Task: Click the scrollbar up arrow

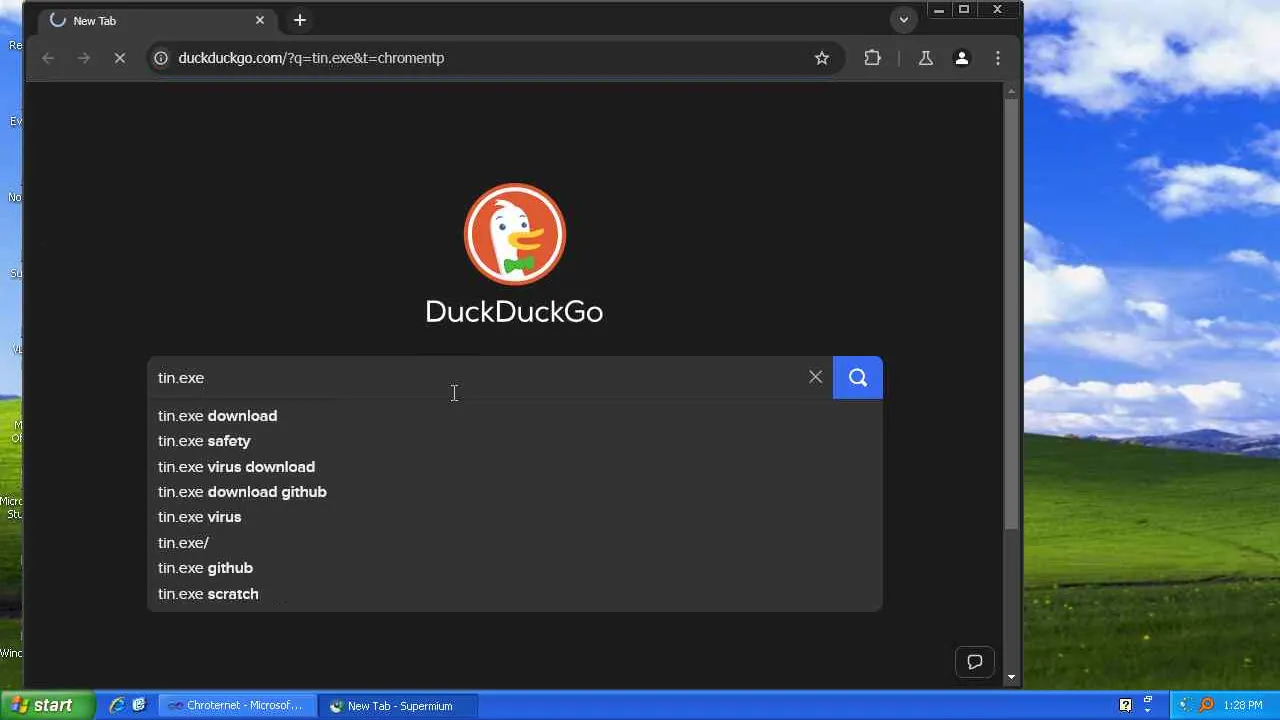Action: [1011, 91]
